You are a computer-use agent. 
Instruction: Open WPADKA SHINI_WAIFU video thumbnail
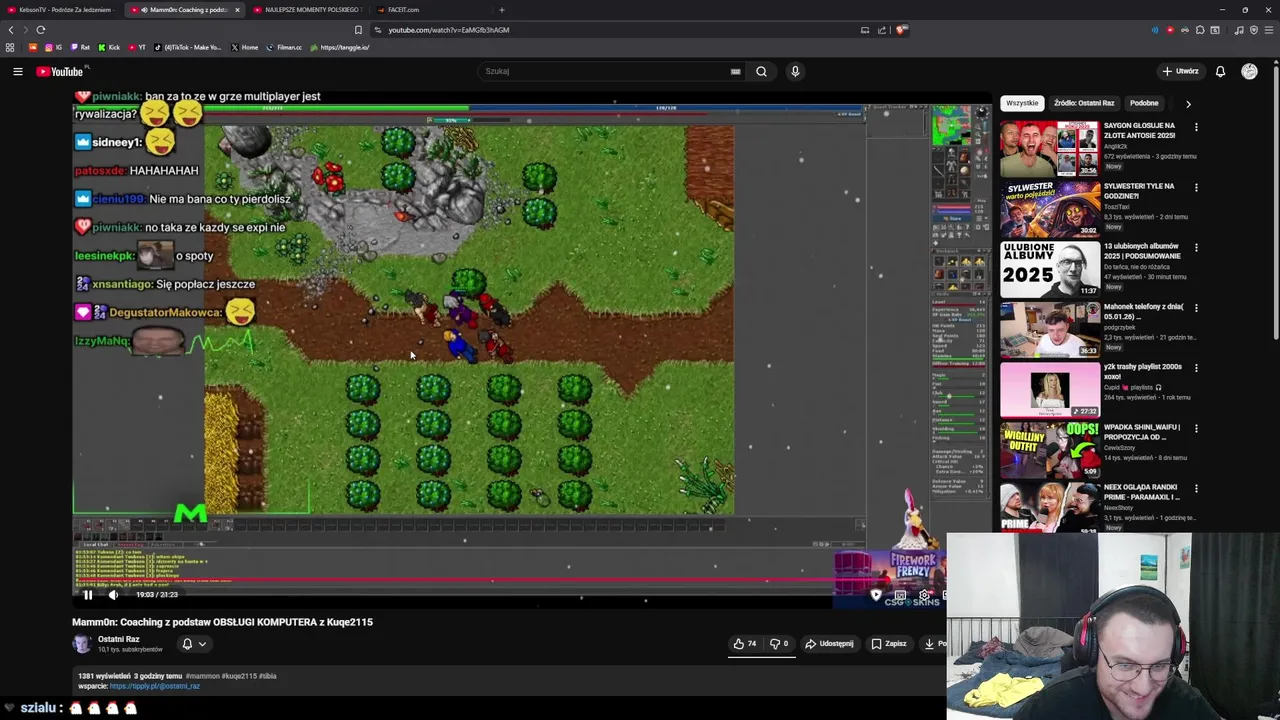coord(1050,450)
